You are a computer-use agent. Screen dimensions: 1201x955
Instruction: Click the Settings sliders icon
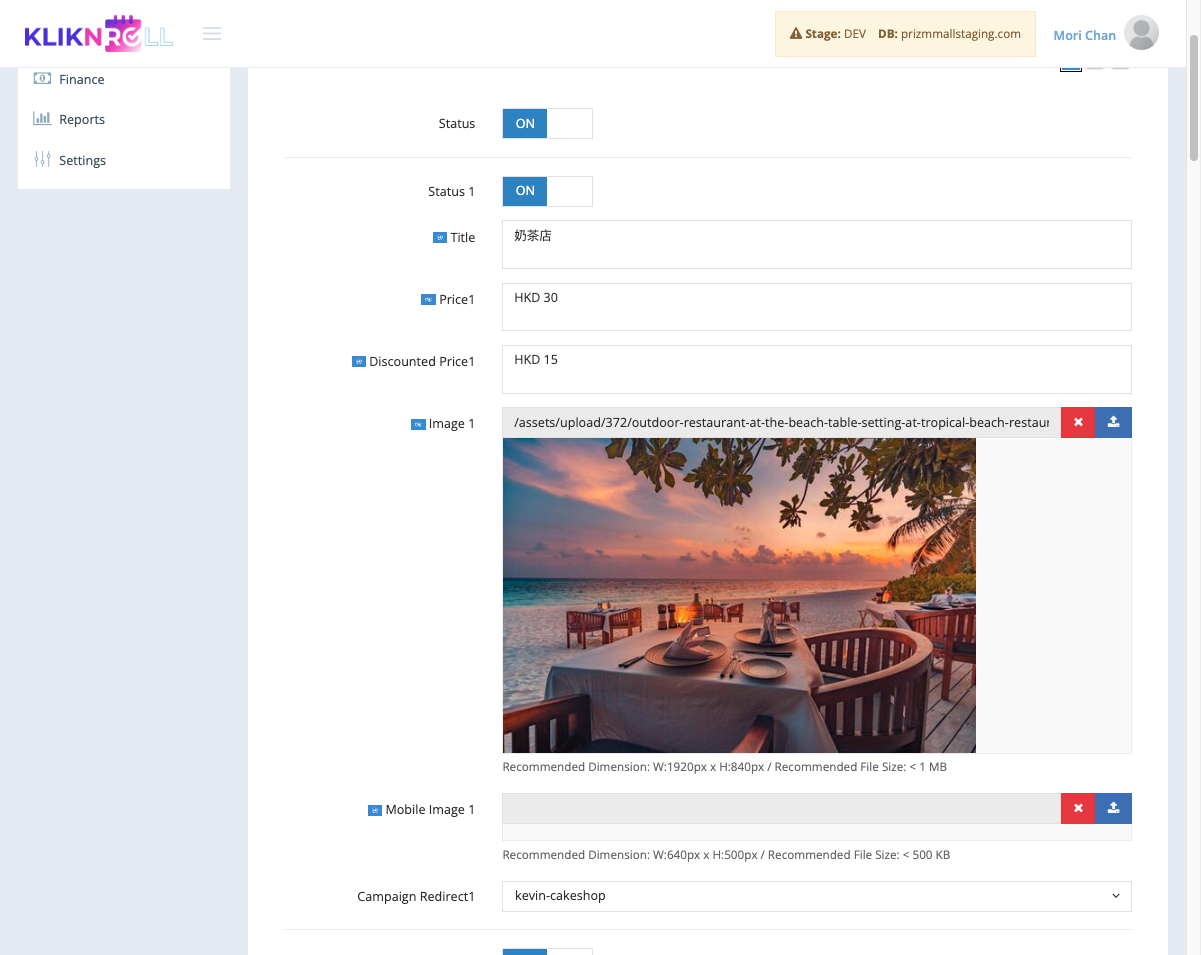tap(42, 160)
